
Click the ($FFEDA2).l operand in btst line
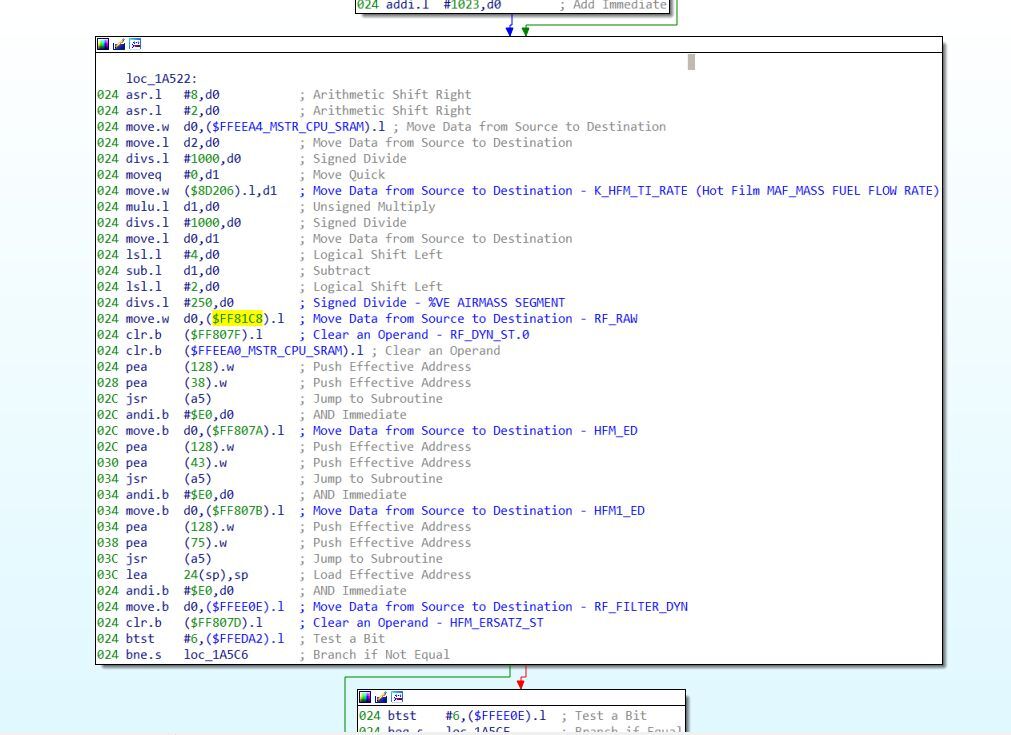pos(244,639)
